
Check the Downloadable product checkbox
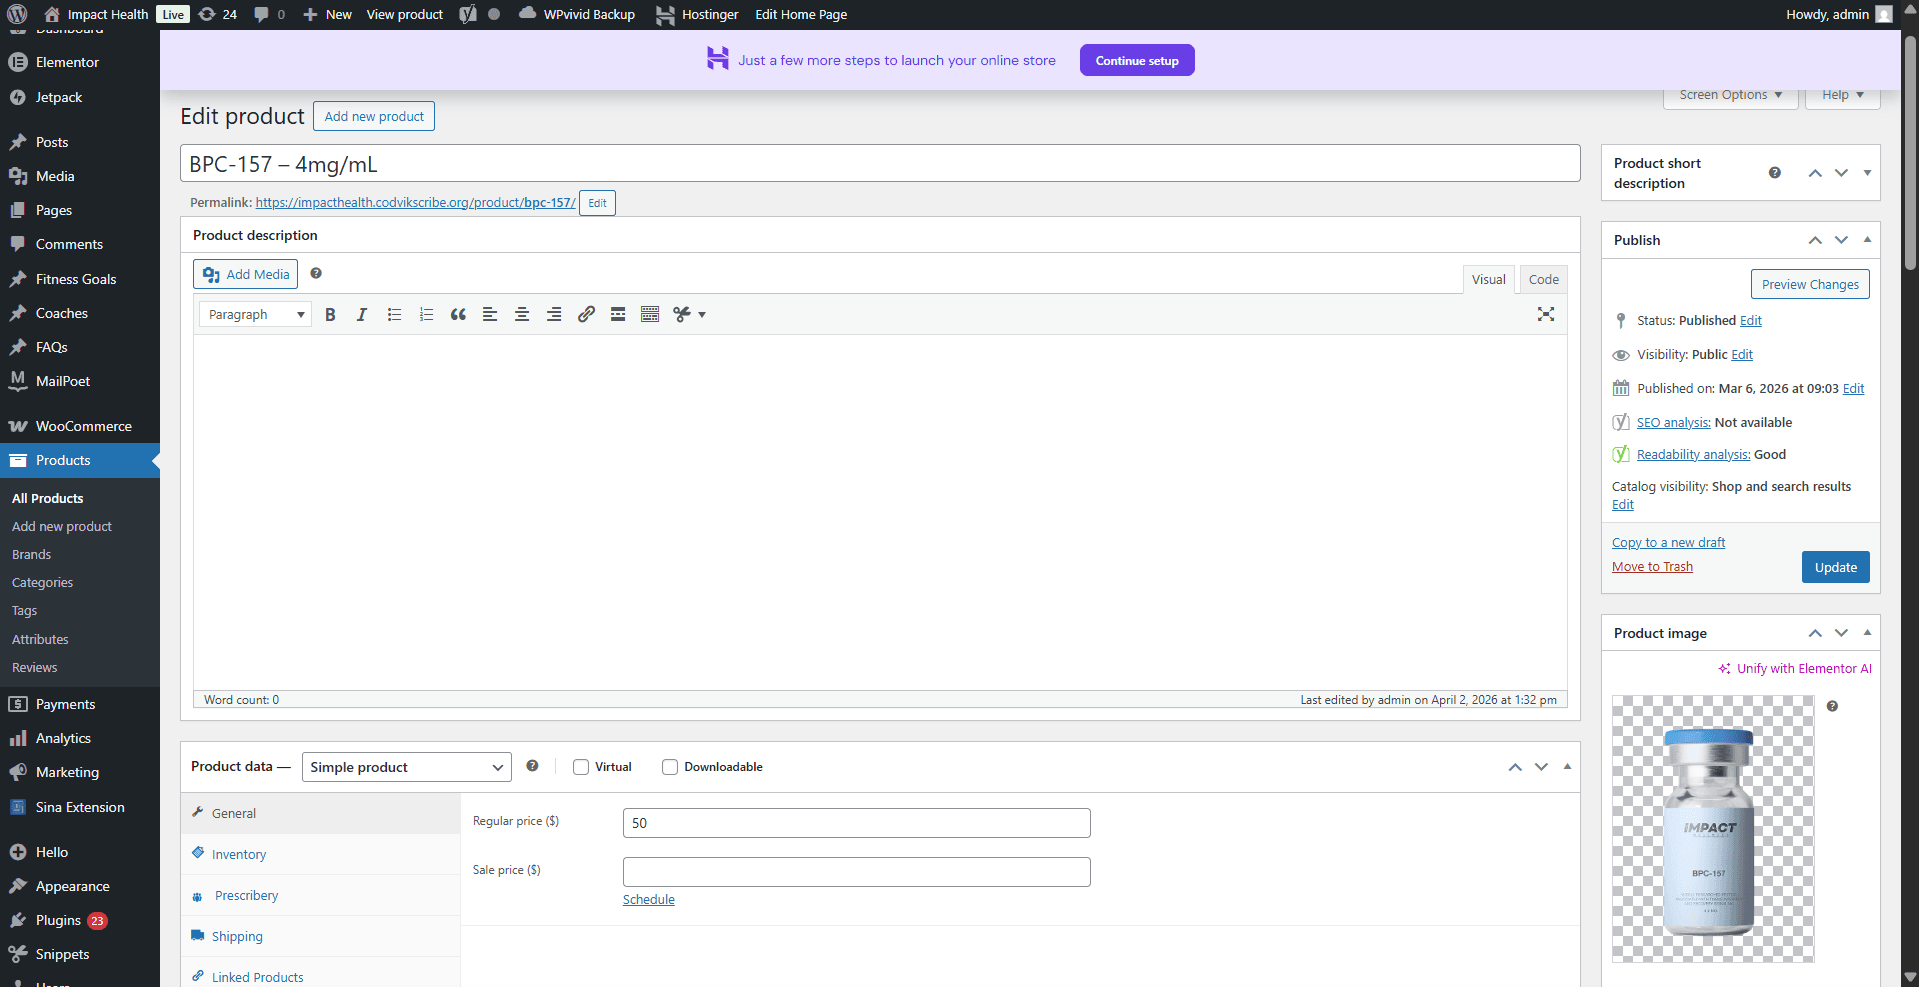[x=670, y=767]
